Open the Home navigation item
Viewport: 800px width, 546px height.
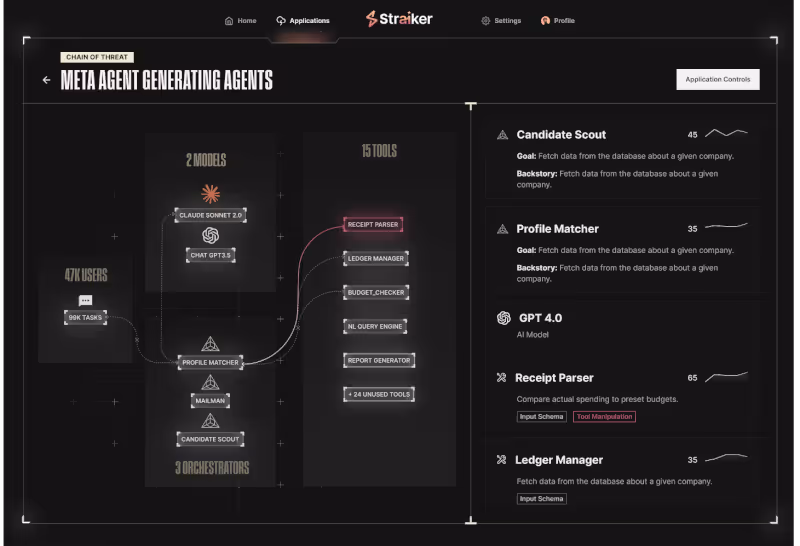(241, 21)
